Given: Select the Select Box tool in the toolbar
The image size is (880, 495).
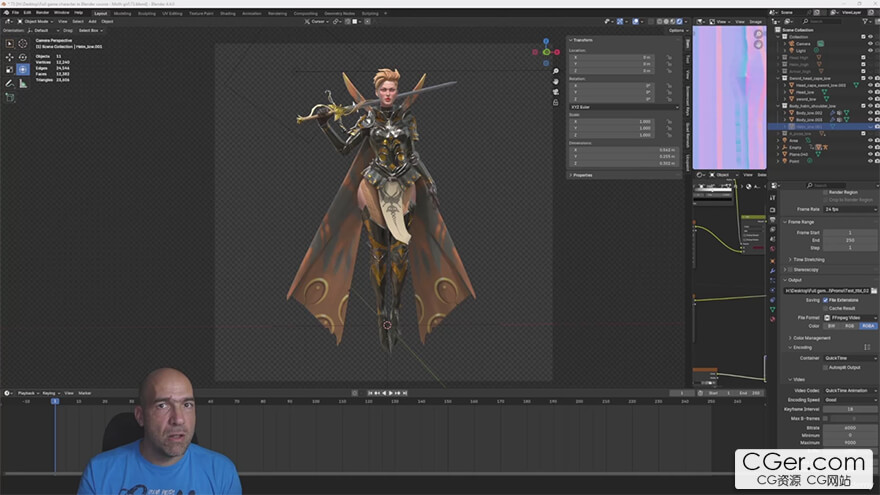Looking at the screenshot, I should tap(10, 43).
